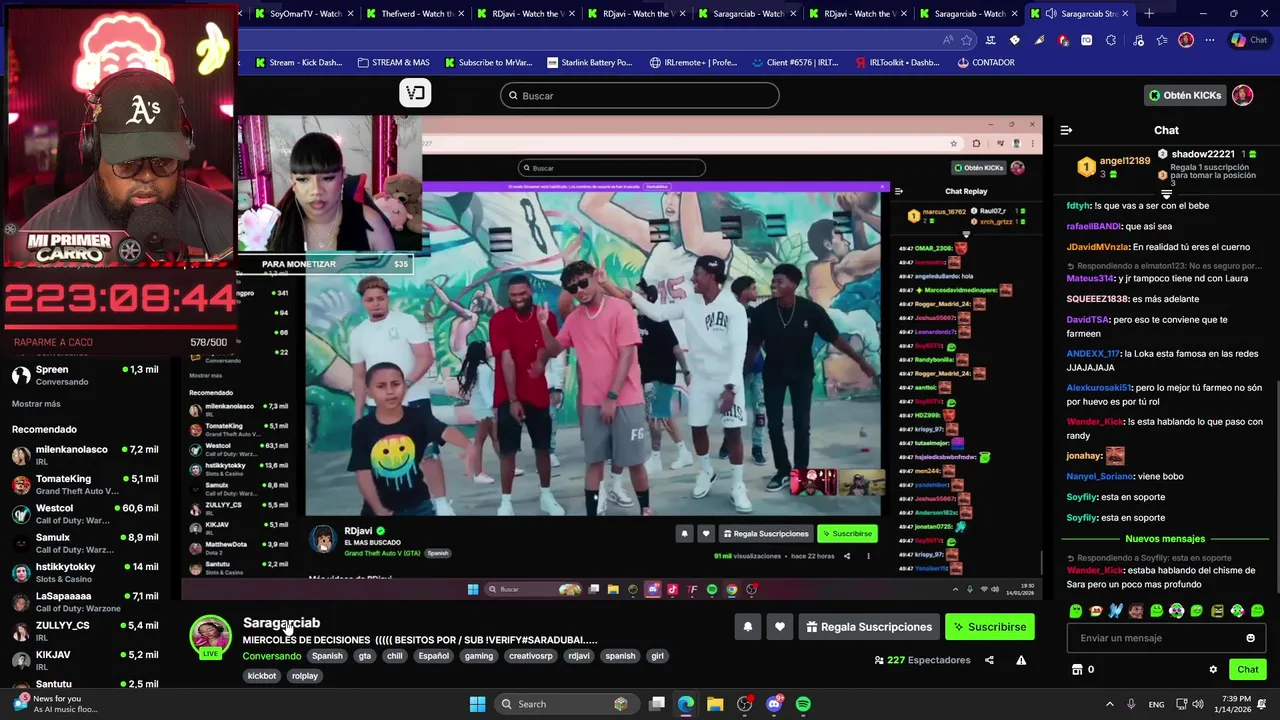Click the Windows taskbar Search box
Screen dimensions: 1280x720
[x=565, y=704]
